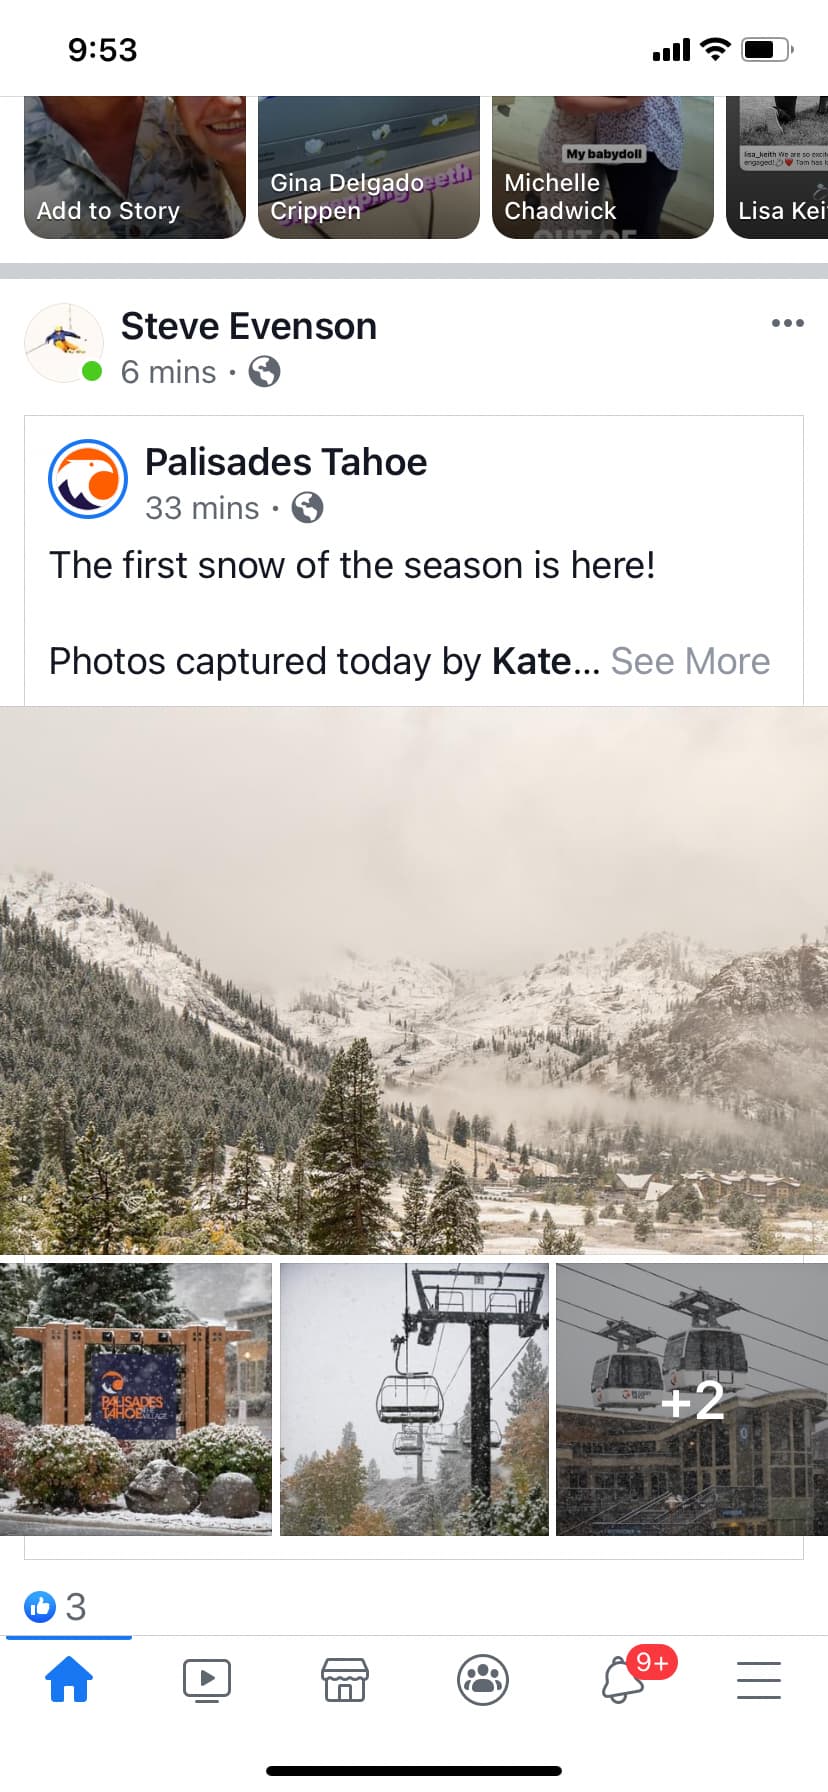
Task: Tap Add to Story card
Action: click(x=134, y=167)
